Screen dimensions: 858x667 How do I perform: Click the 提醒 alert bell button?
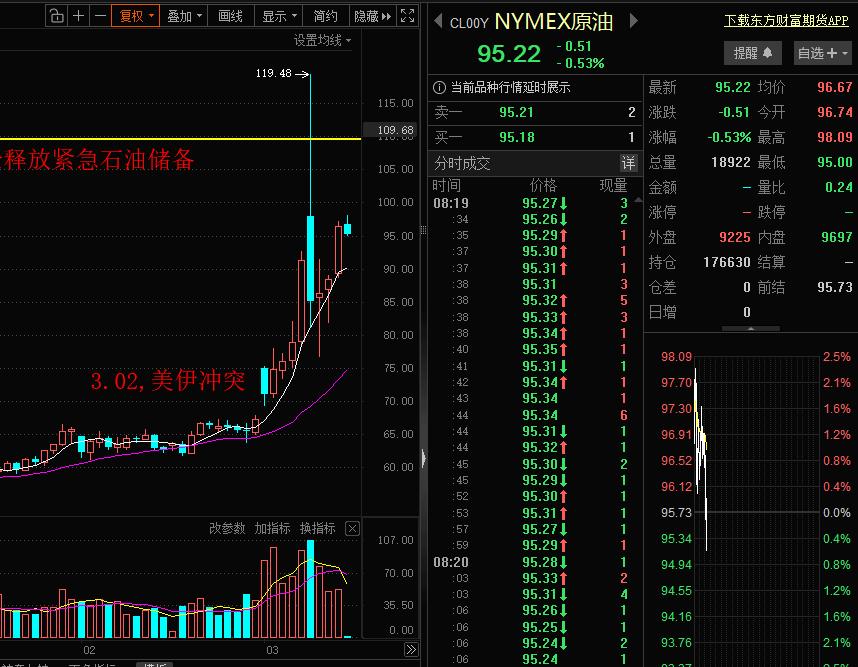click(x=752, y=53)
